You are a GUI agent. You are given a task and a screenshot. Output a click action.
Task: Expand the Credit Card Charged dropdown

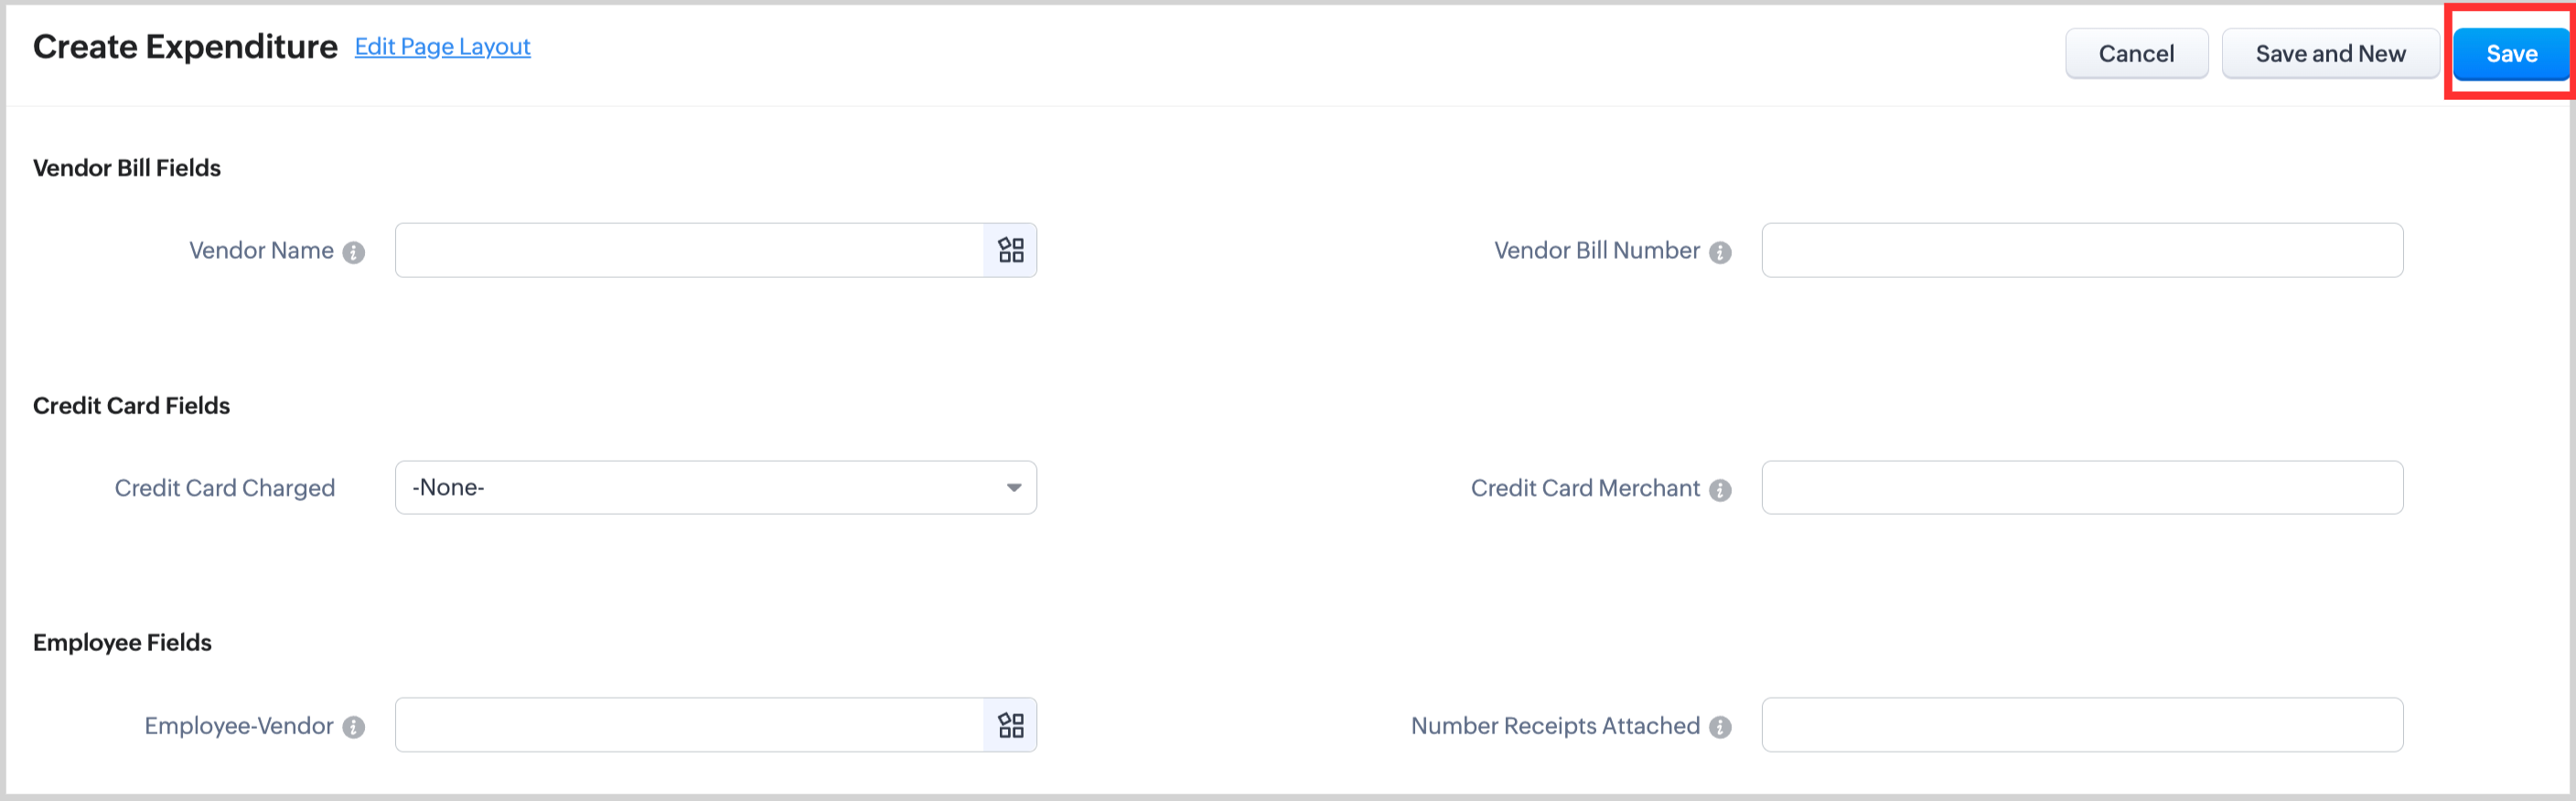715,488
